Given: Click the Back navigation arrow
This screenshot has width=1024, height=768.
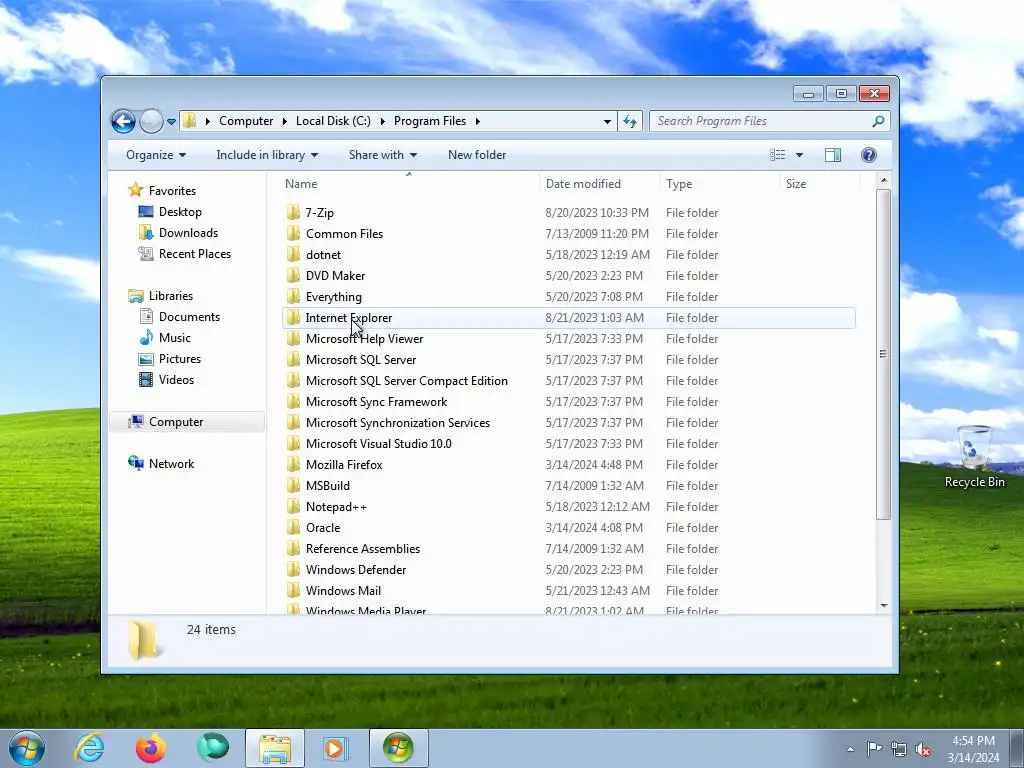Looking at the screenshot, I should pos(123,121).
